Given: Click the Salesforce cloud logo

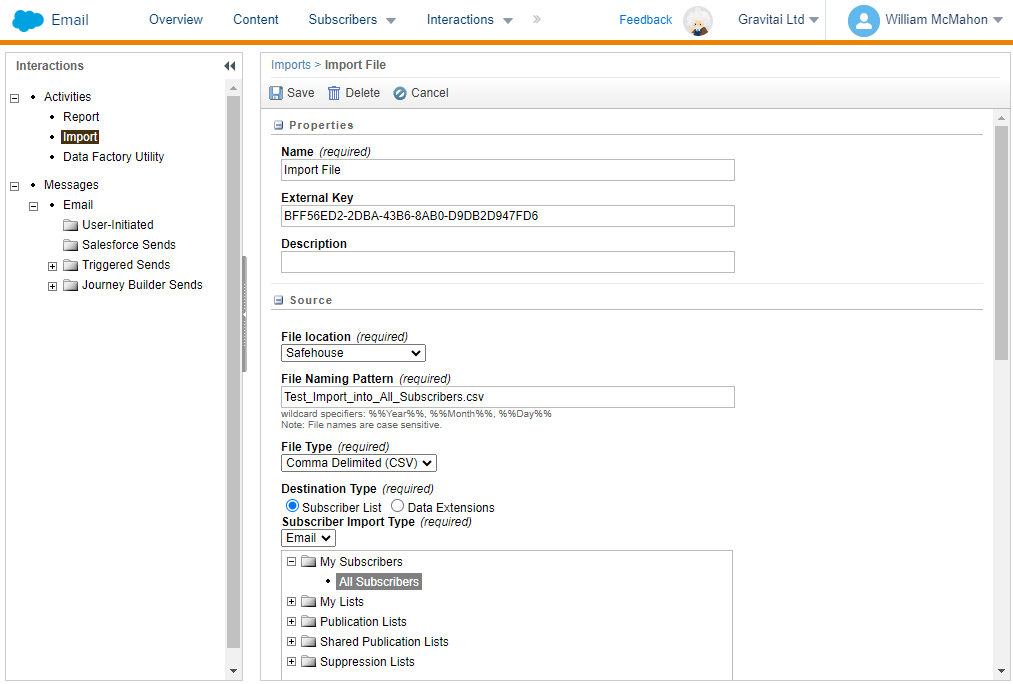Looking at the screenshot, I should point(28,20).
